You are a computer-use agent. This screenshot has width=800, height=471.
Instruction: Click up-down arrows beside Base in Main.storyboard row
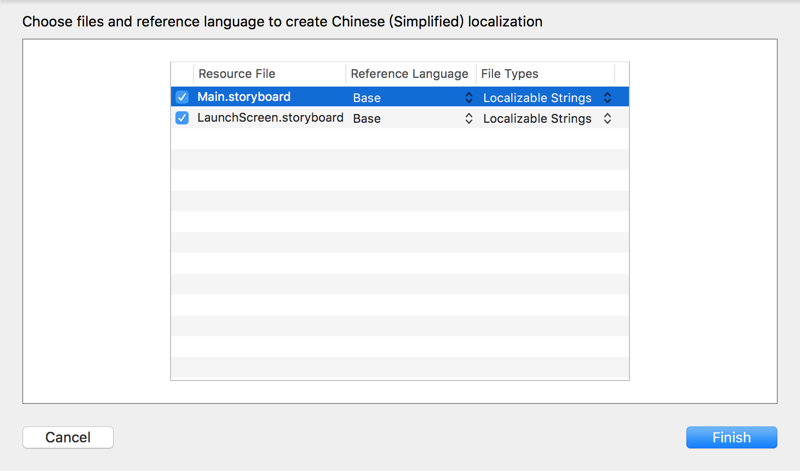pos(468,98)
